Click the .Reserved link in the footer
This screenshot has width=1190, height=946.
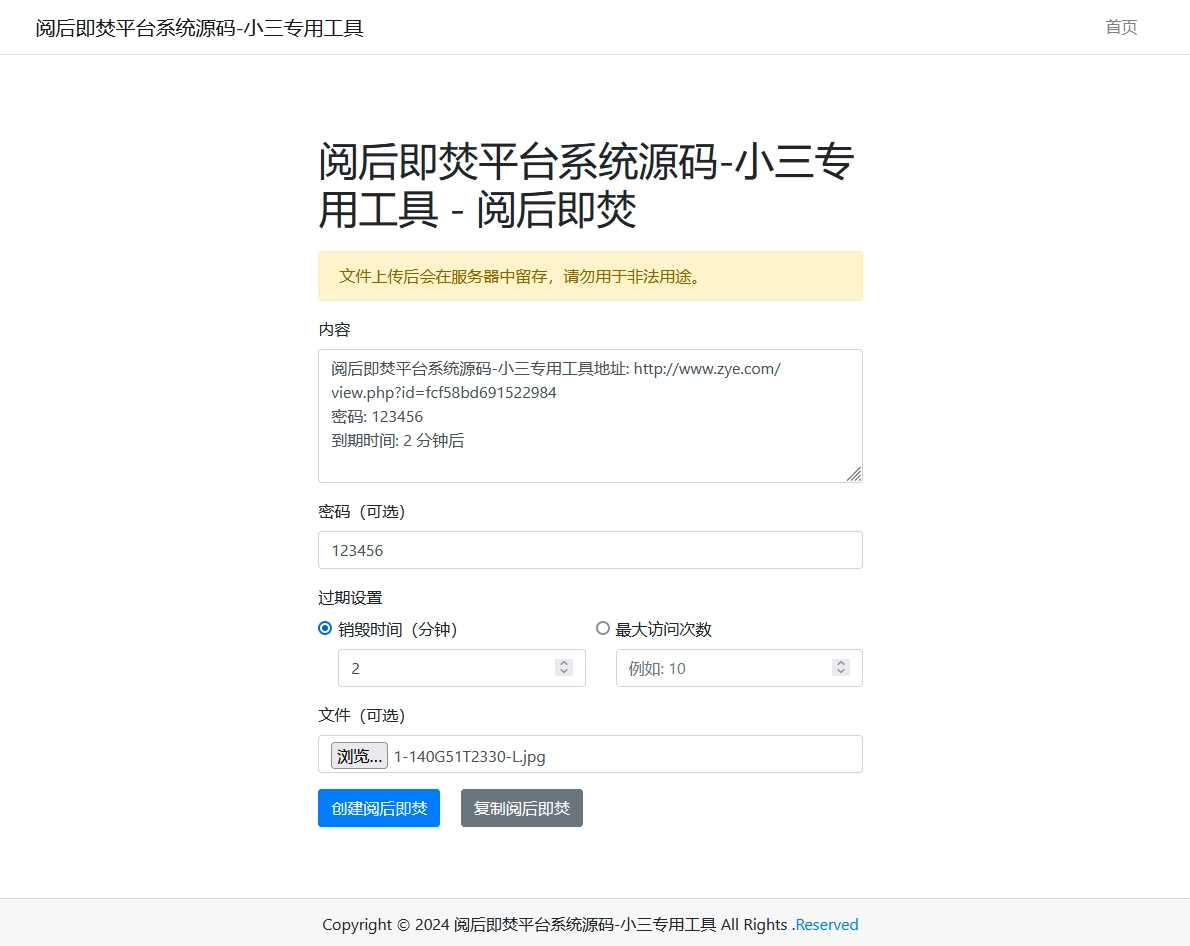point(826,924)
